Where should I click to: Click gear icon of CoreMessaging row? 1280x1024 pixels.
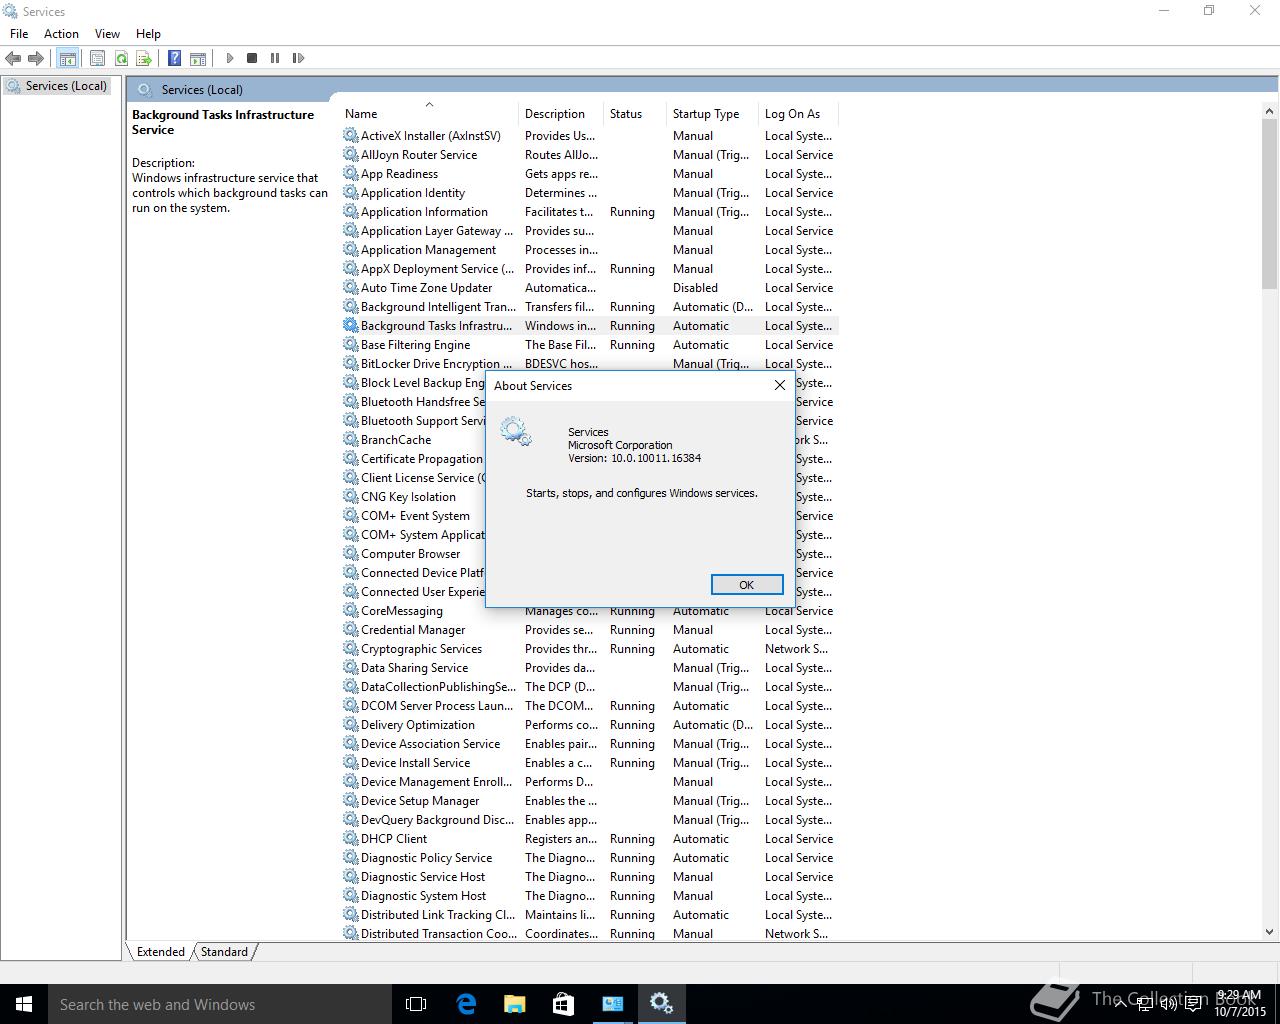350,610
